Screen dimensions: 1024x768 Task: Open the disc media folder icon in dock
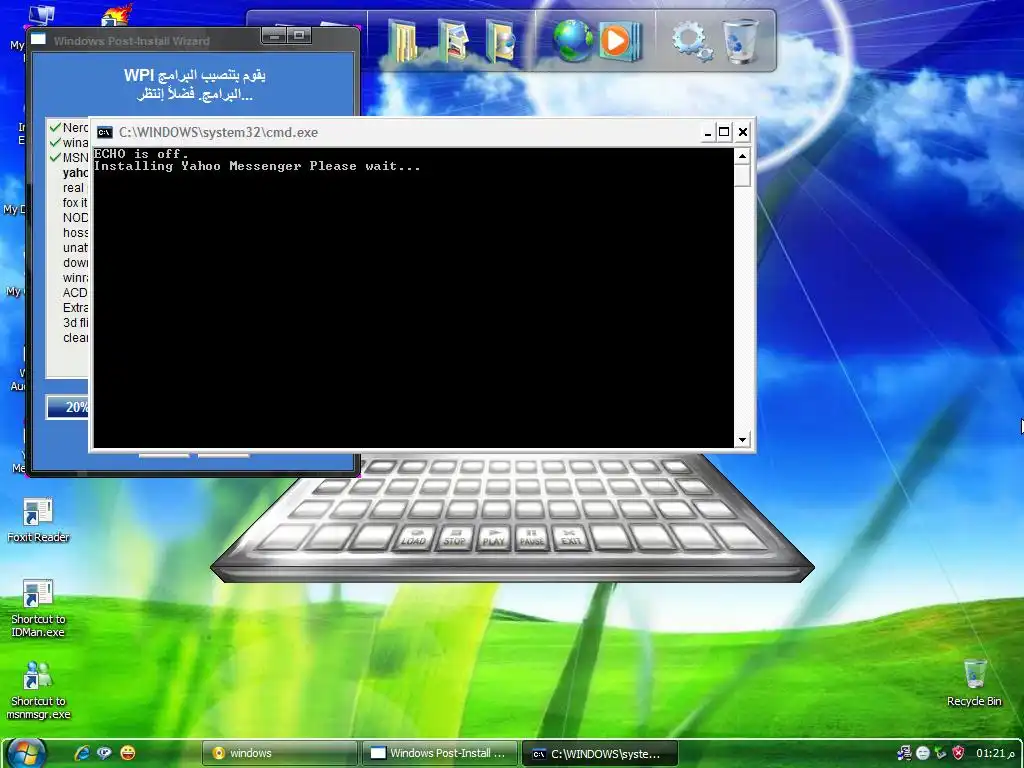500,40
